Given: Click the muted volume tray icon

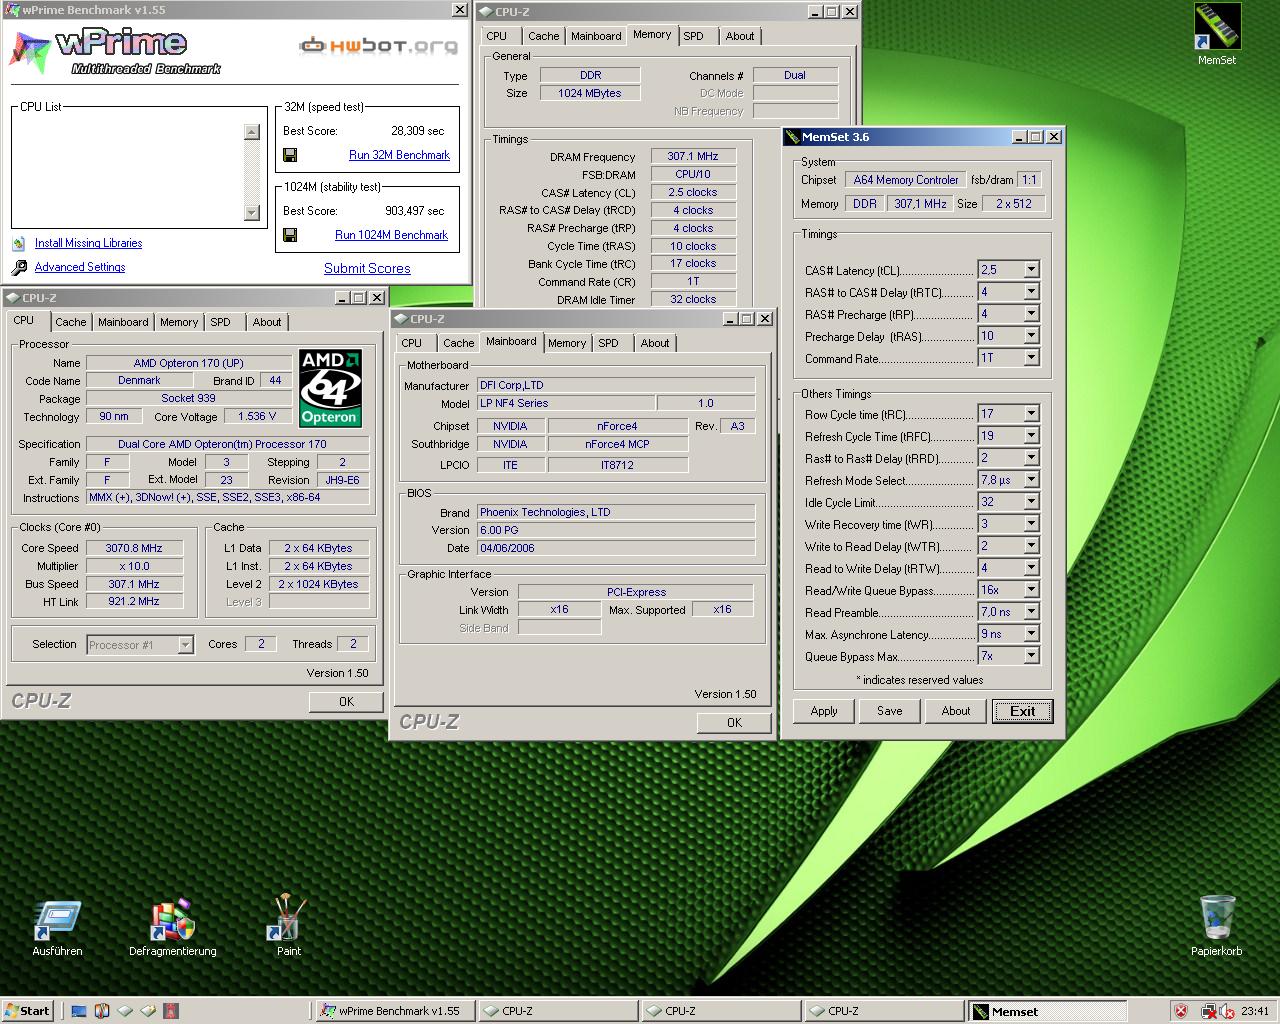Looking at the screenshot, I should pyautogui.click(x=1225, y=1012).
